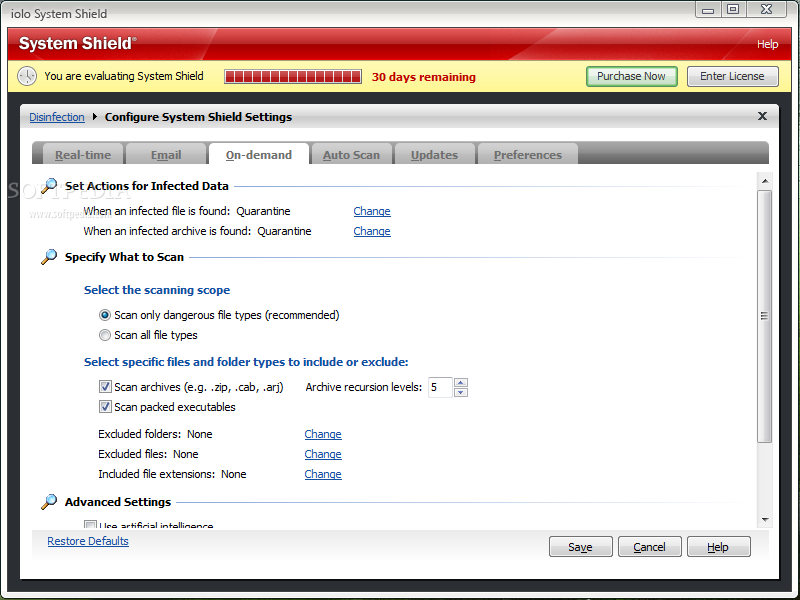The width and height of the screenshot is (800, 600).
Task: Click Restore Defaults link
Action: (x=88, y=541)
